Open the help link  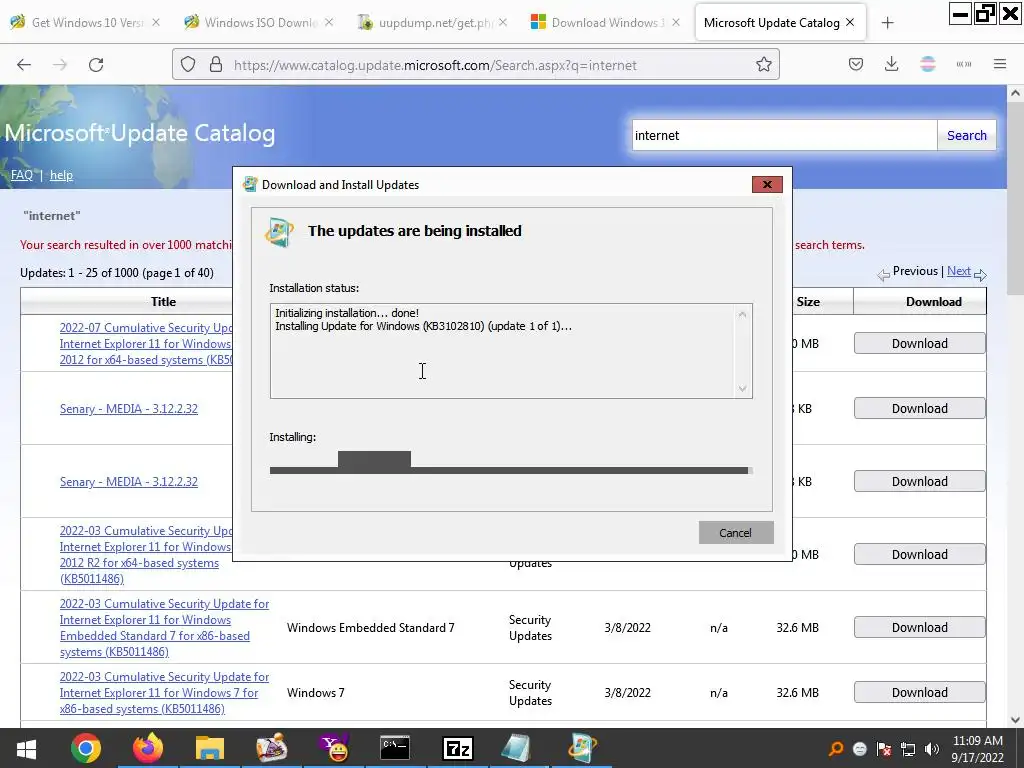(61, 175)
